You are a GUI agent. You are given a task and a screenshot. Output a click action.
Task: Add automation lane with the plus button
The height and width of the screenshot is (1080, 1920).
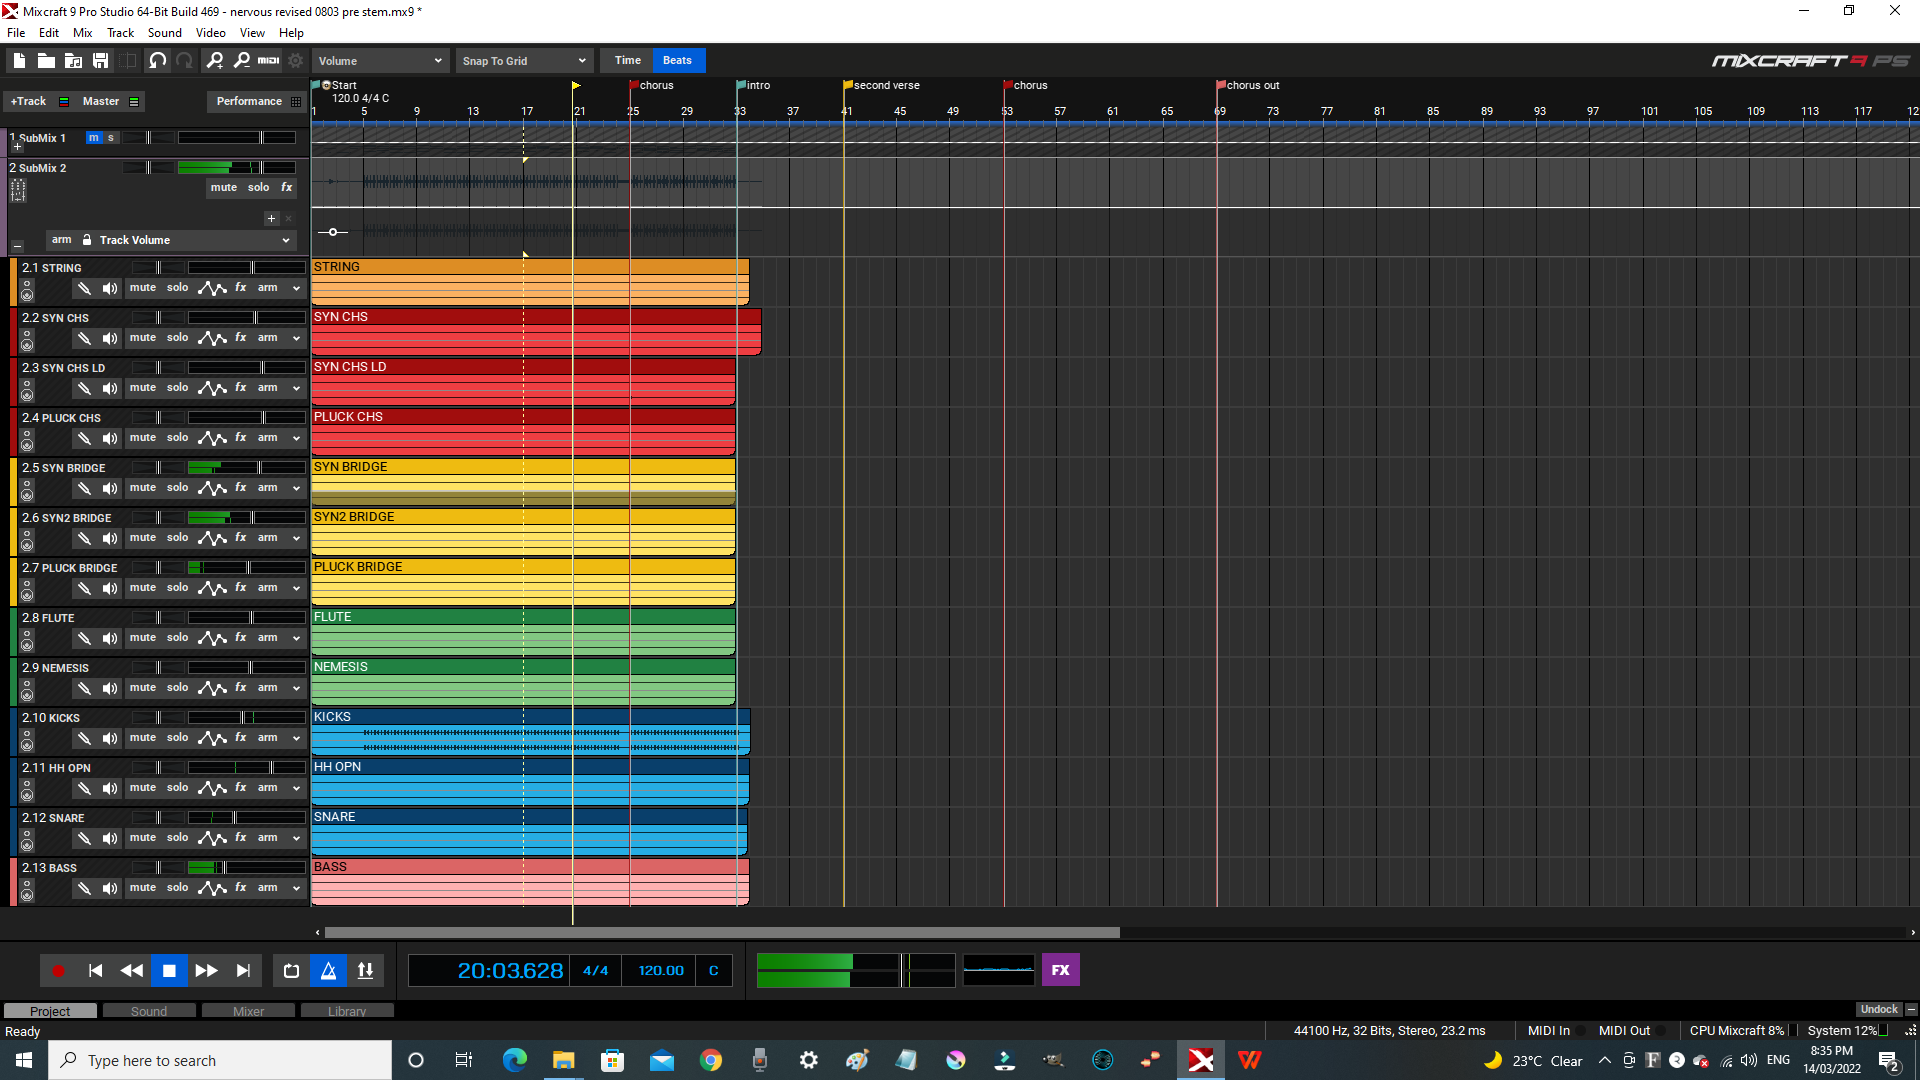click(x=271, y=218)
